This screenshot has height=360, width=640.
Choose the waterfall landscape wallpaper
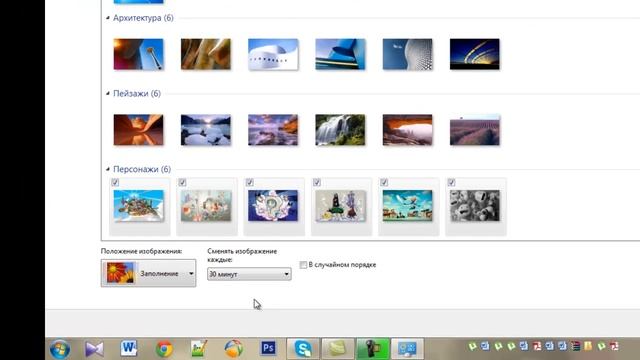pos(340,130)
